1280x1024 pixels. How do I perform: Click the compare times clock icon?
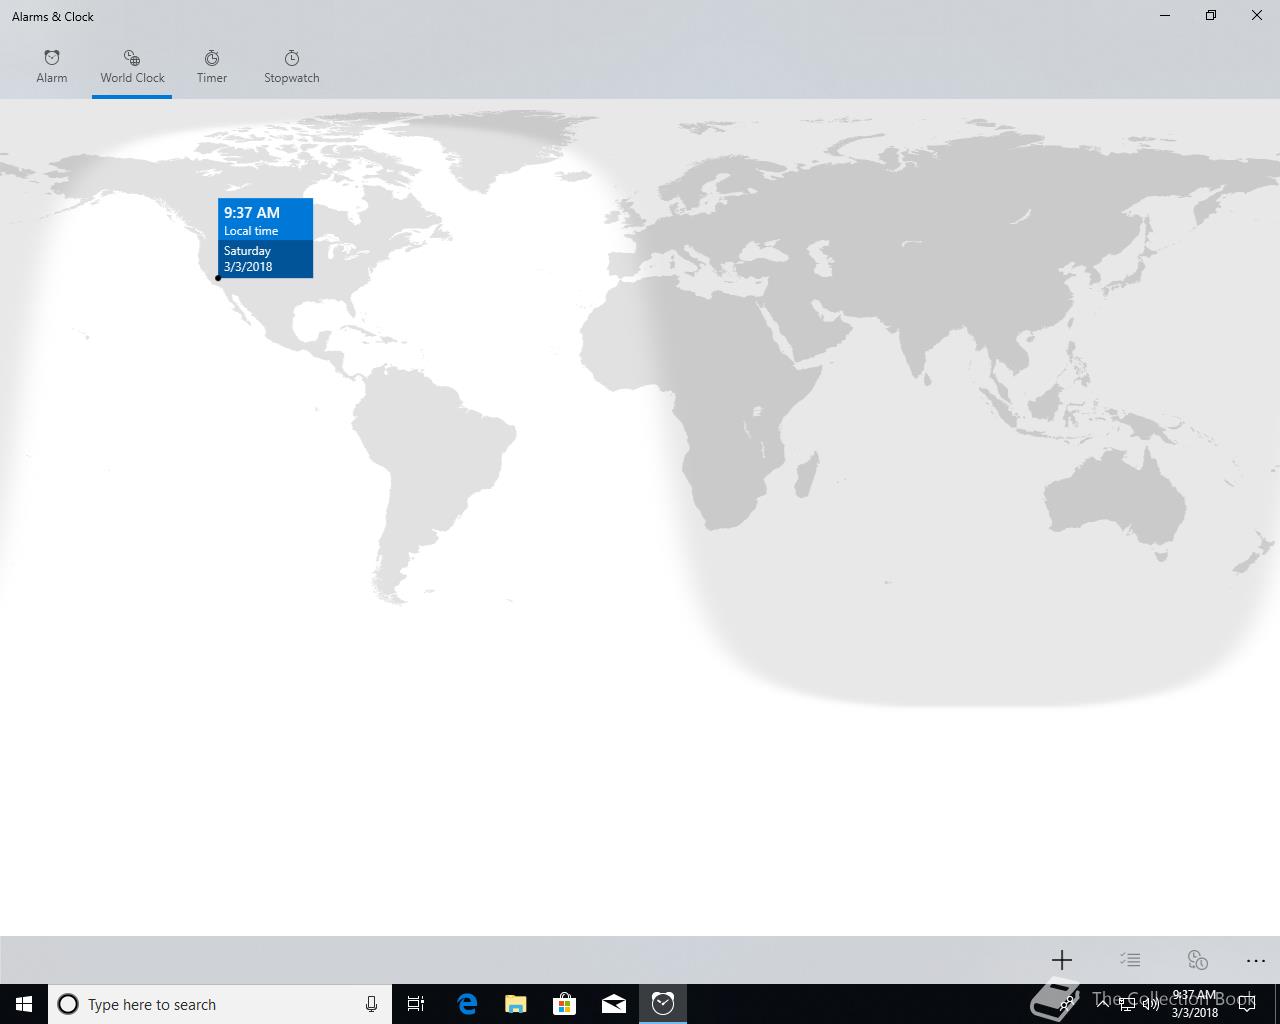[1197, 960]
